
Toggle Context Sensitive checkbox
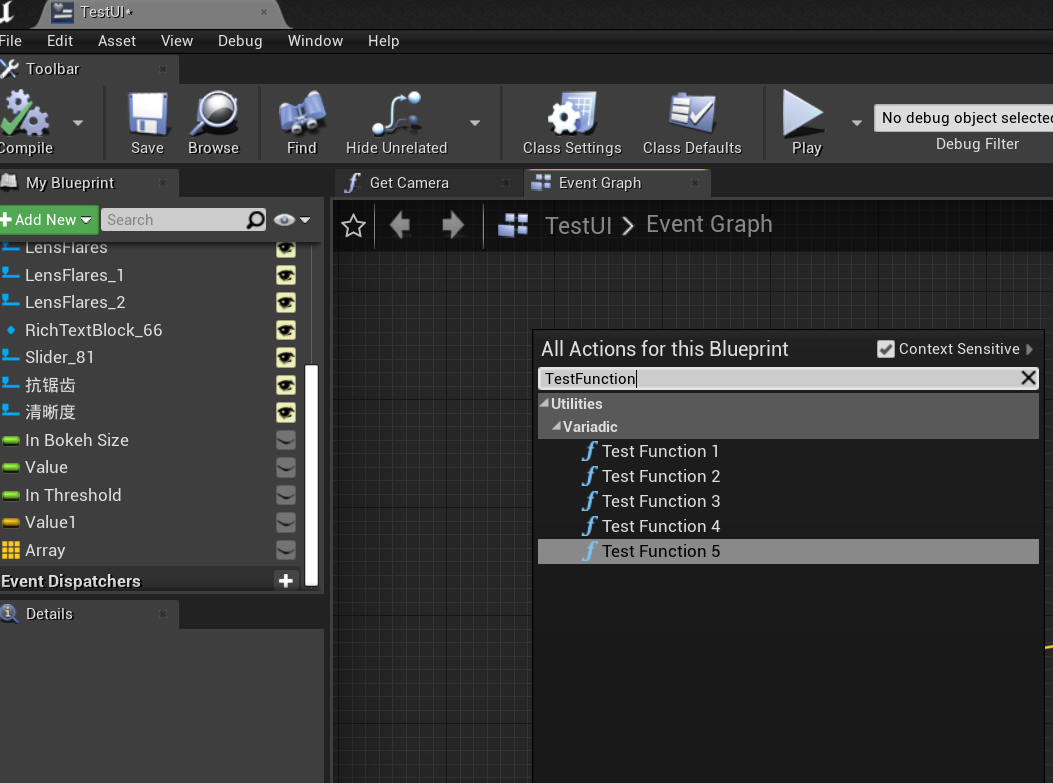pyautogui.click(x=886, y=349)
